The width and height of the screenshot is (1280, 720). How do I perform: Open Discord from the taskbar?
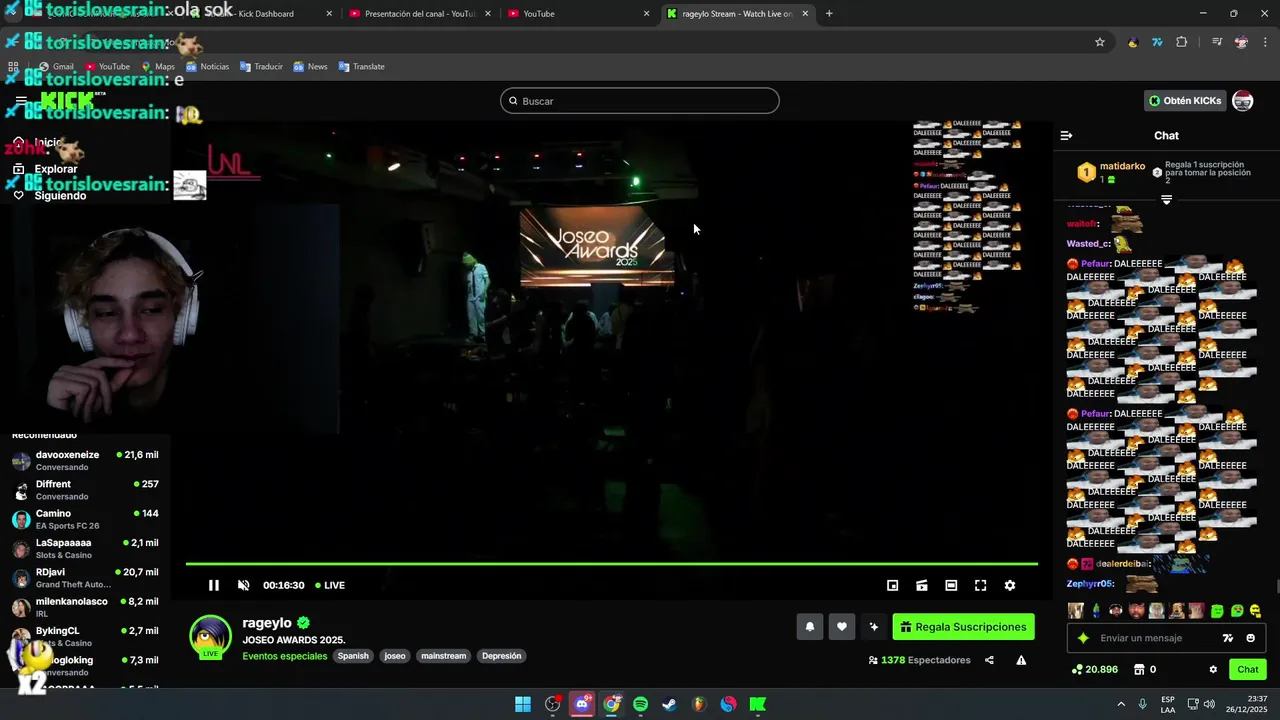coord(582,704)
